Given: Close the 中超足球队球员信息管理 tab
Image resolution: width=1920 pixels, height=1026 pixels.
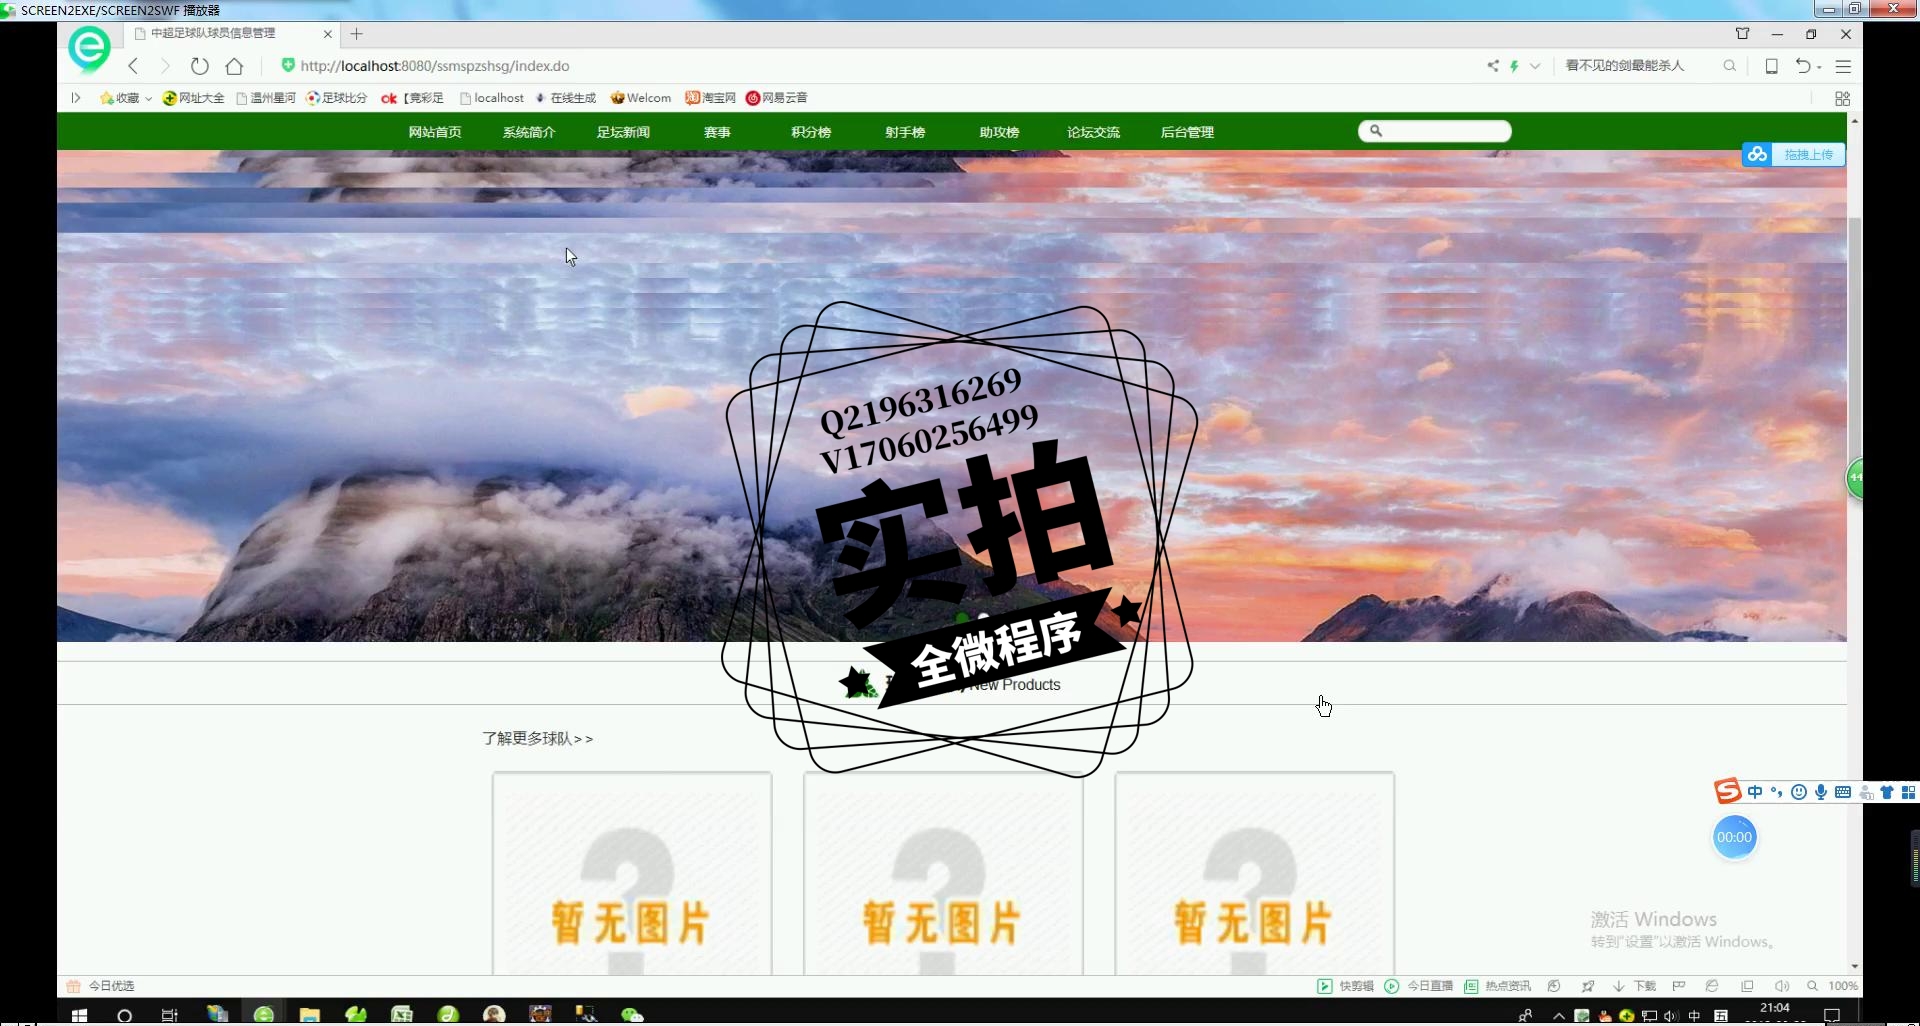Looking at the screenshot, I should [327, 34].
